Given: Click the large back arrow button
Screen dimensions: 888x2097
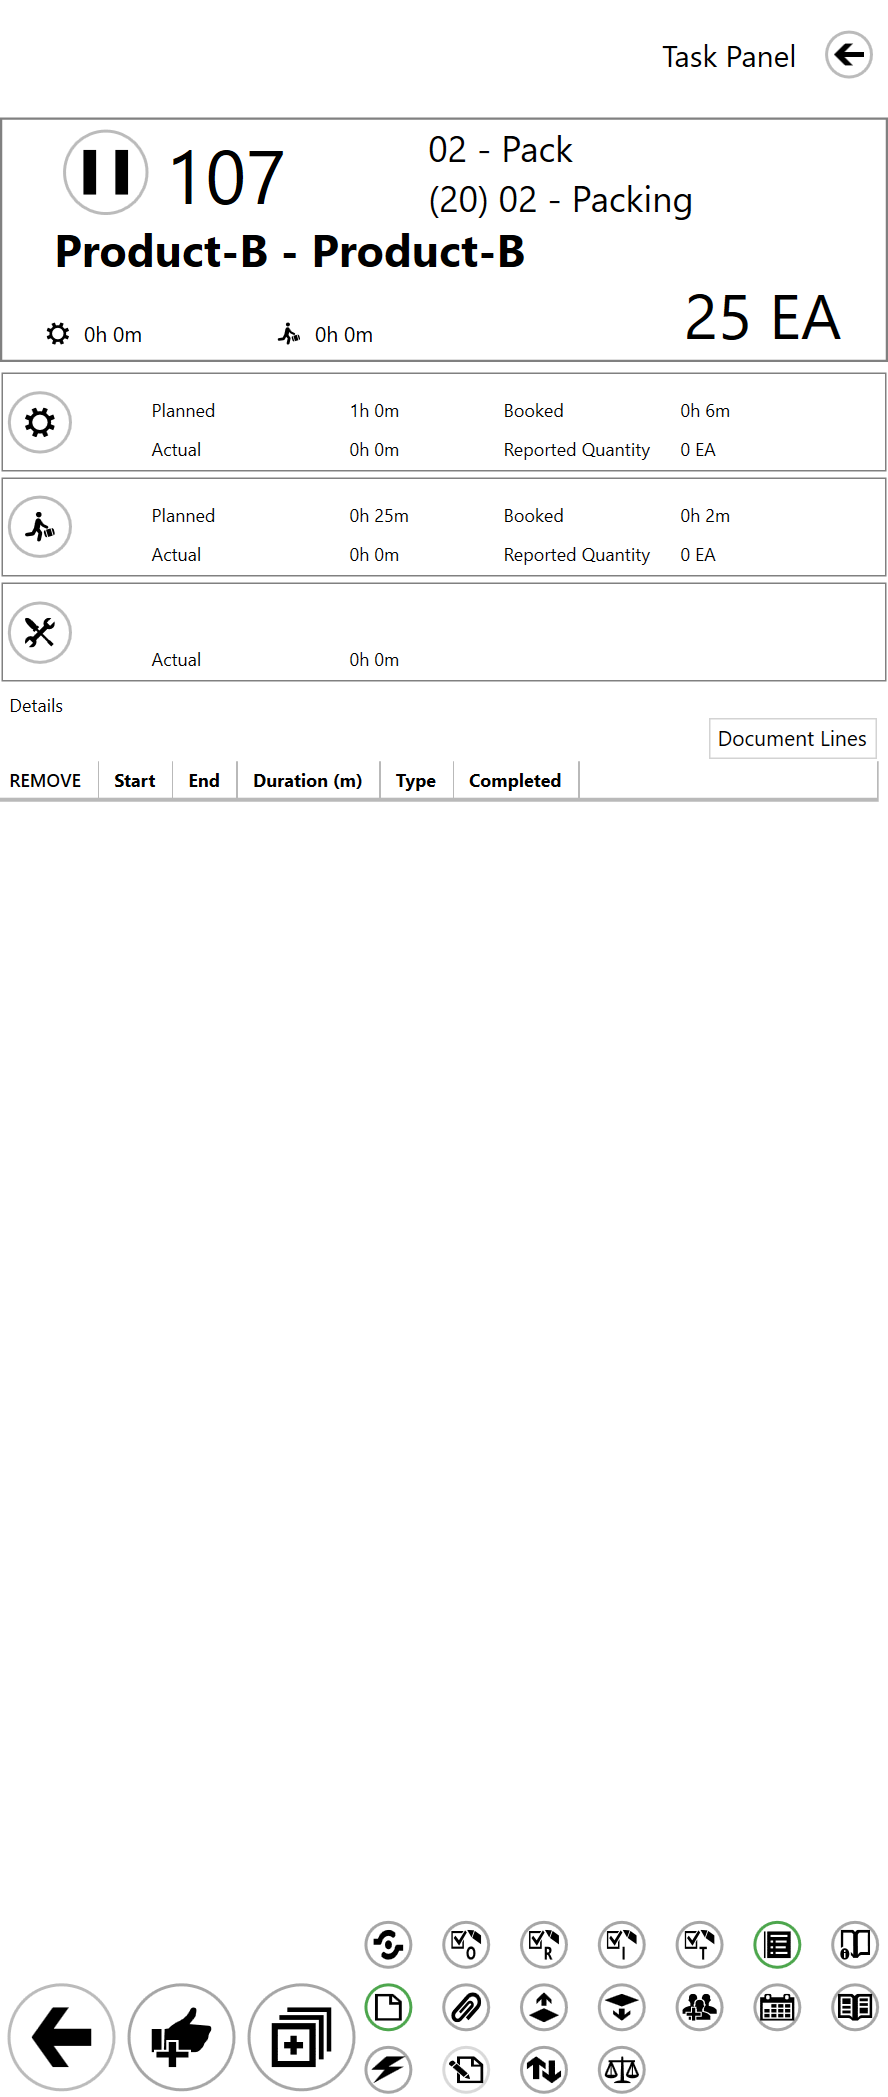Looking at the screenshot, I should [x=62, y=2036].
